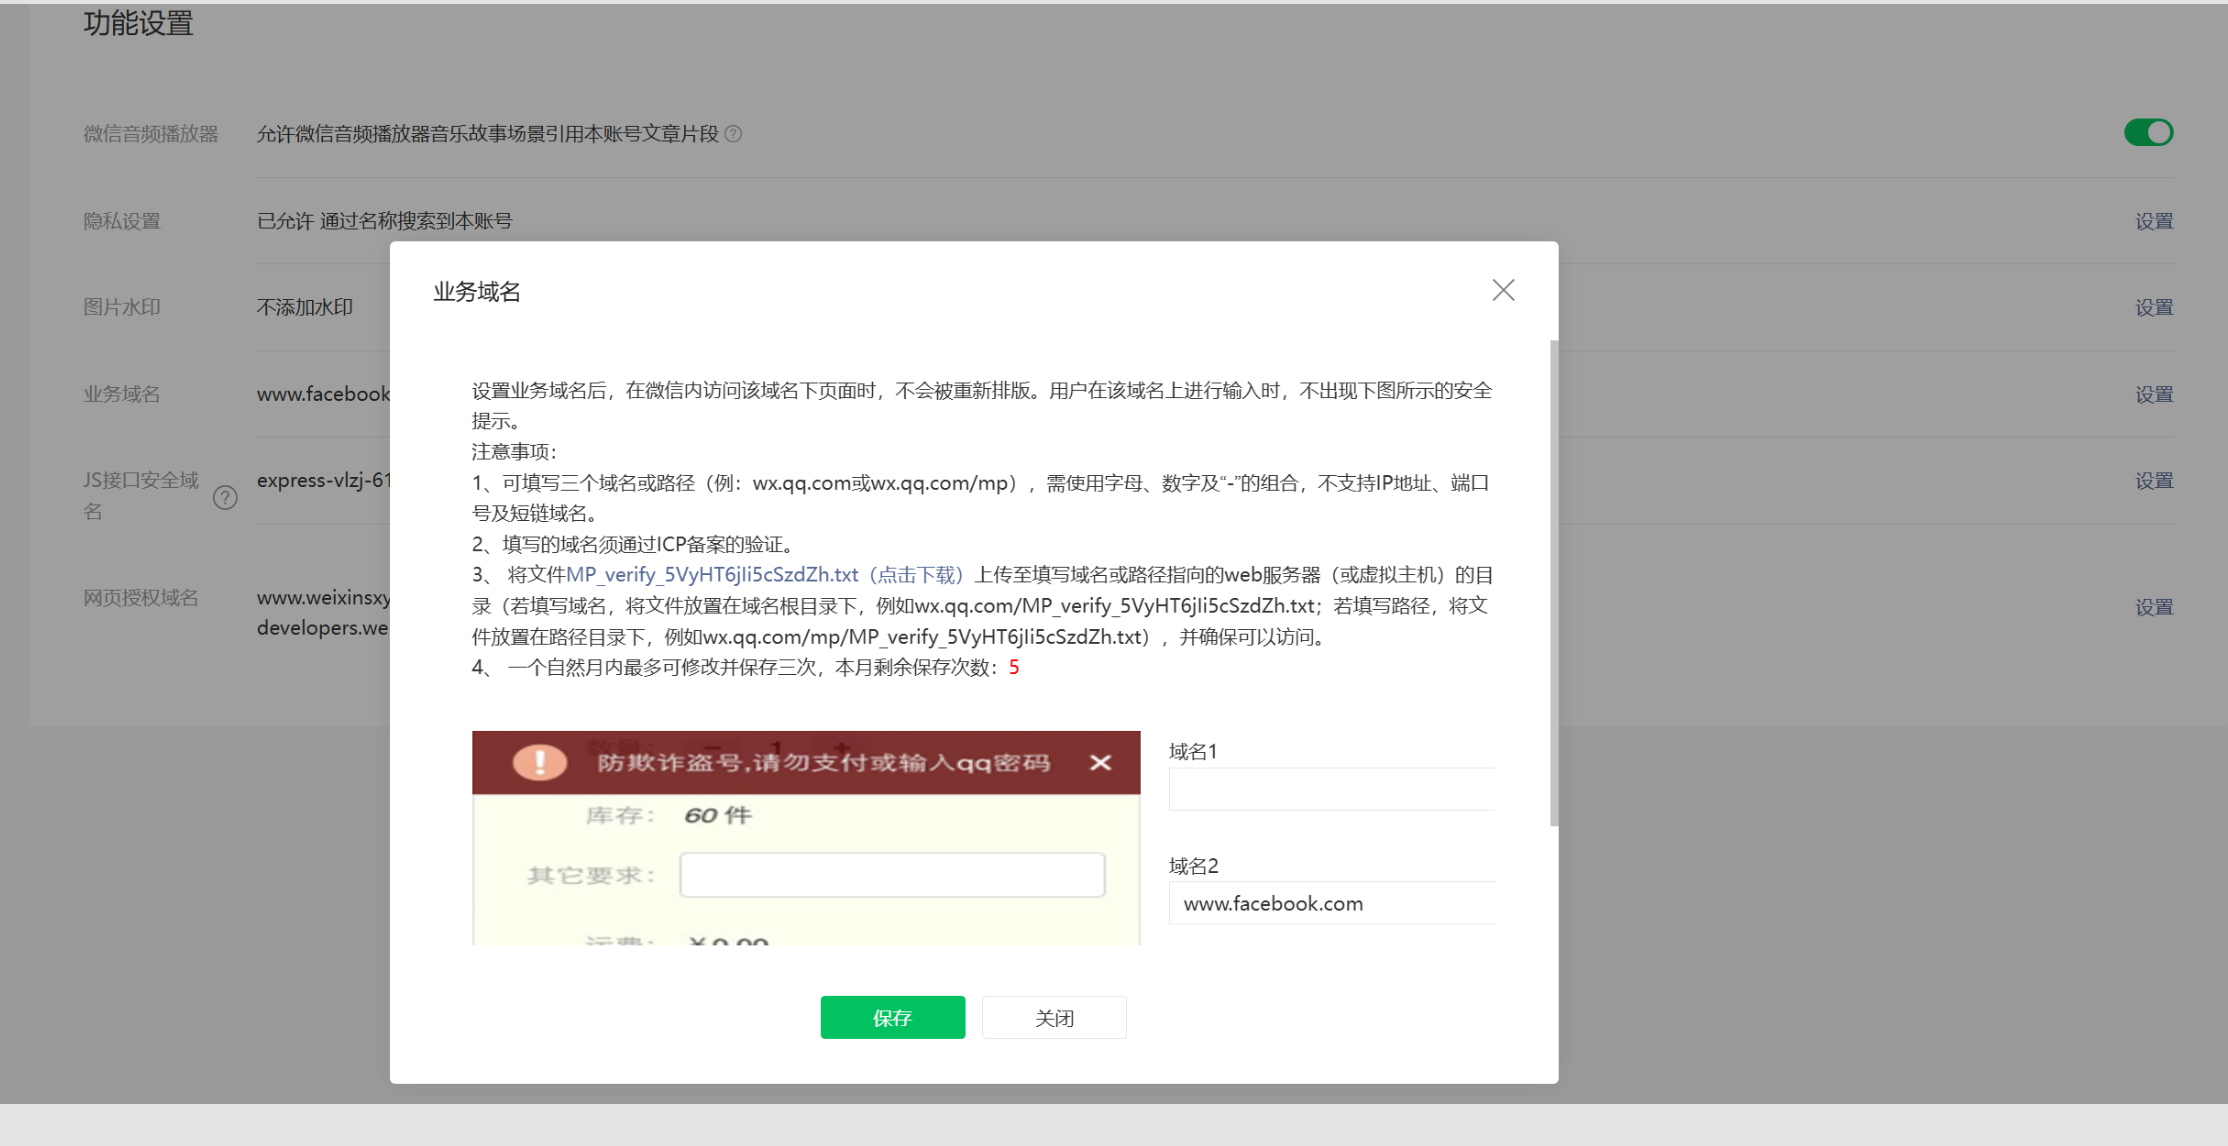Click the 域名1 input field
Image resolution: width=2228 pixels, height=1146 pixels.
(x=1332, y=789)
